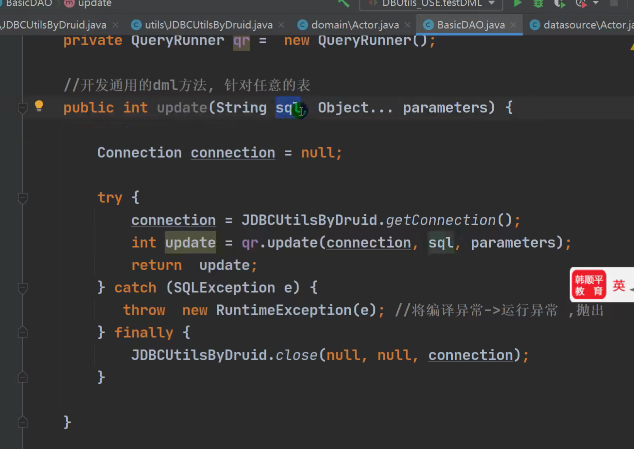Click the class icon on utils\JDBCUtilsByDruid.java tab
634x449 pixels.
pyautogui.click(x=136, y=25)
